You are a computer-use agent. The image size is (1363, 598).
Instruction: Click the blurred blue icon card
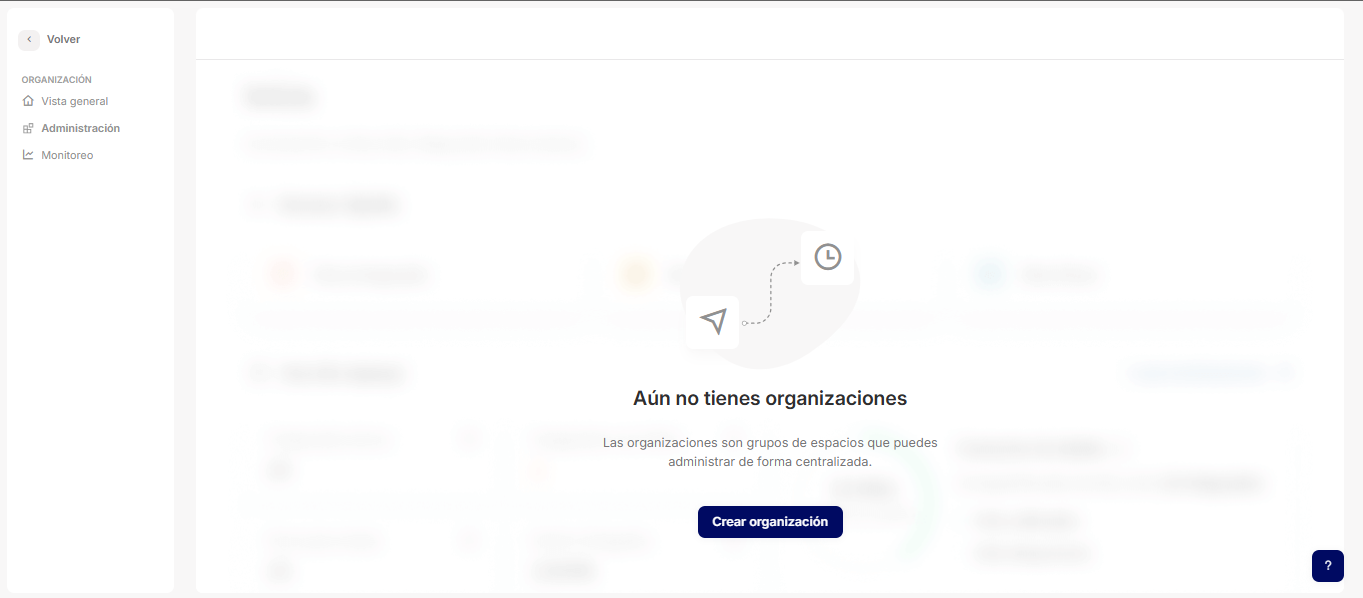989,274
